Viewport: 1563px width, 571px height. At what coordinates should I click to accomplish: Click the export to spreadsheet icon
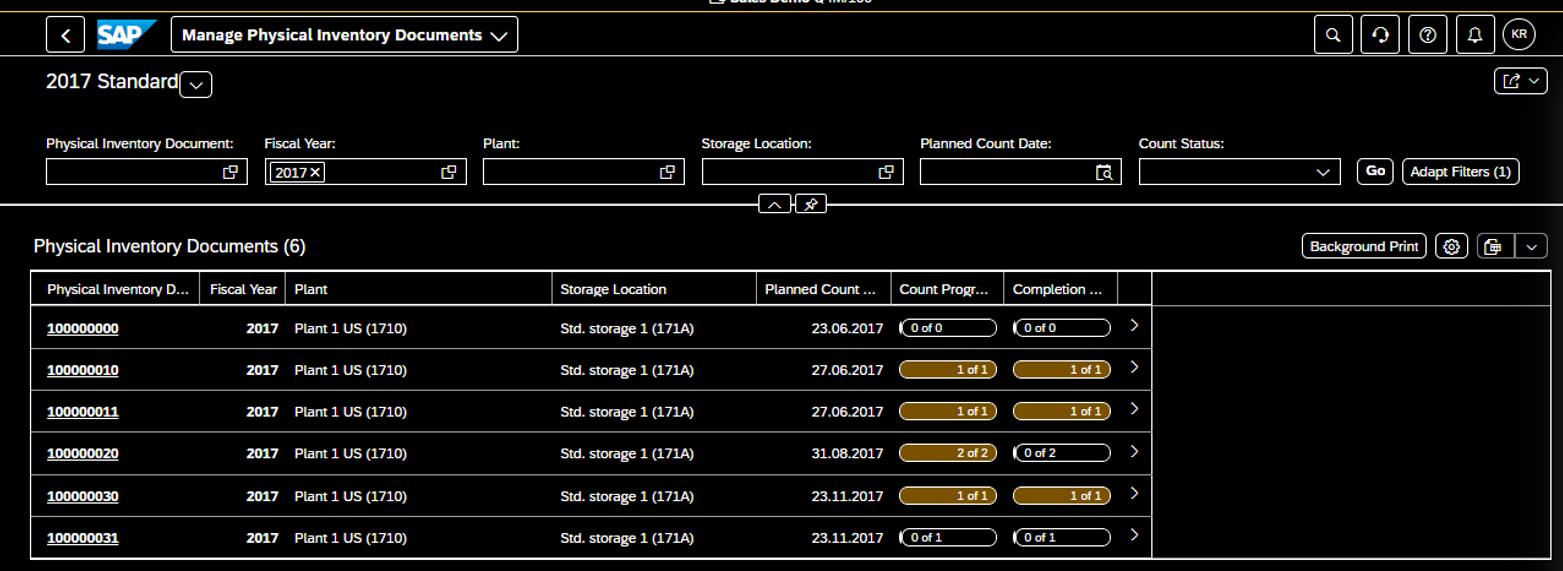(1494, 246)
